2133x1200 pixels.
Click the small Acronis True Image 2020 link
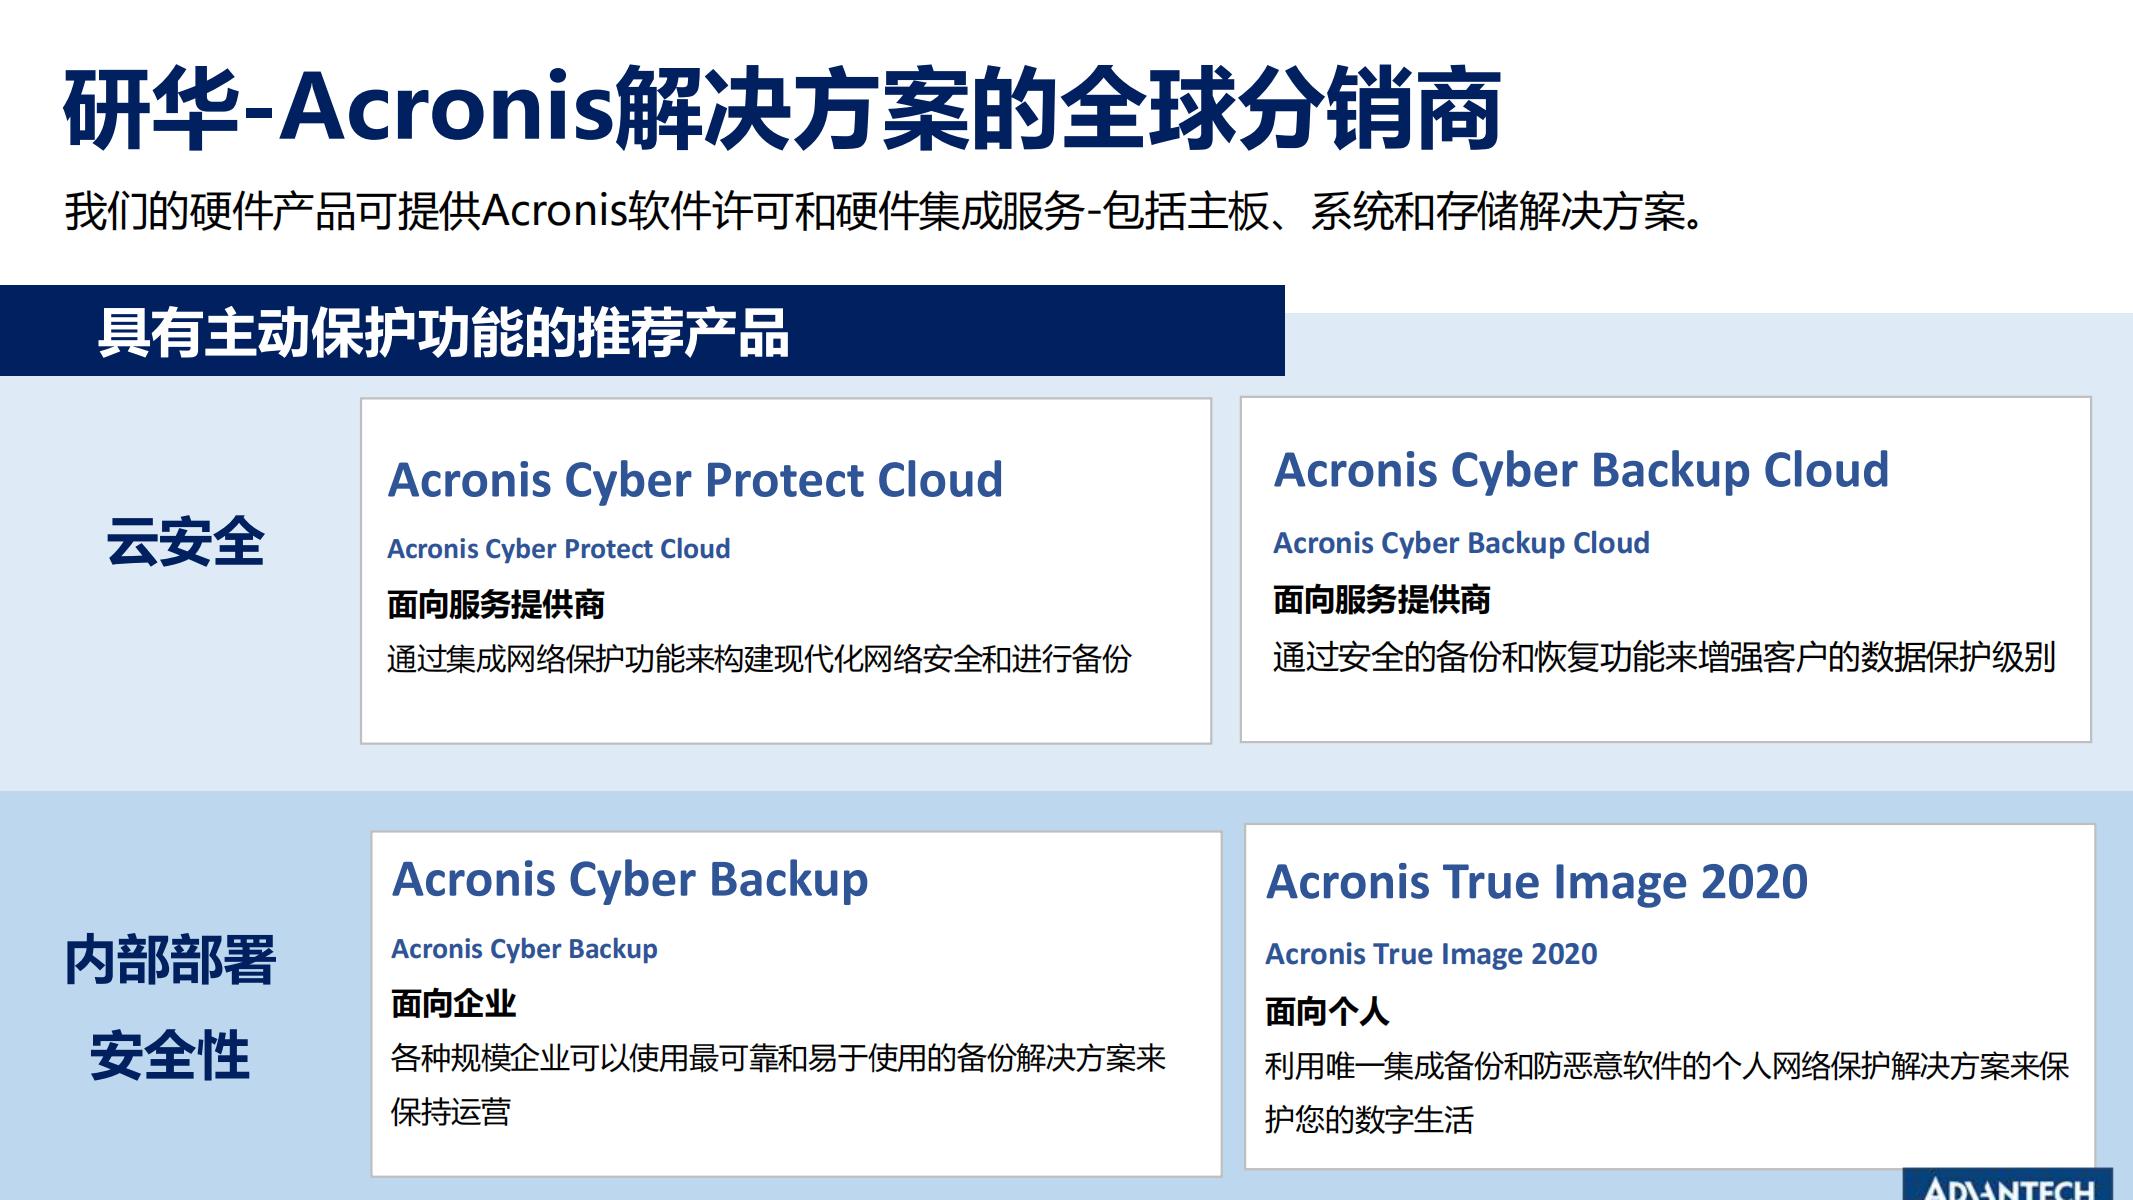(1431, 954)
